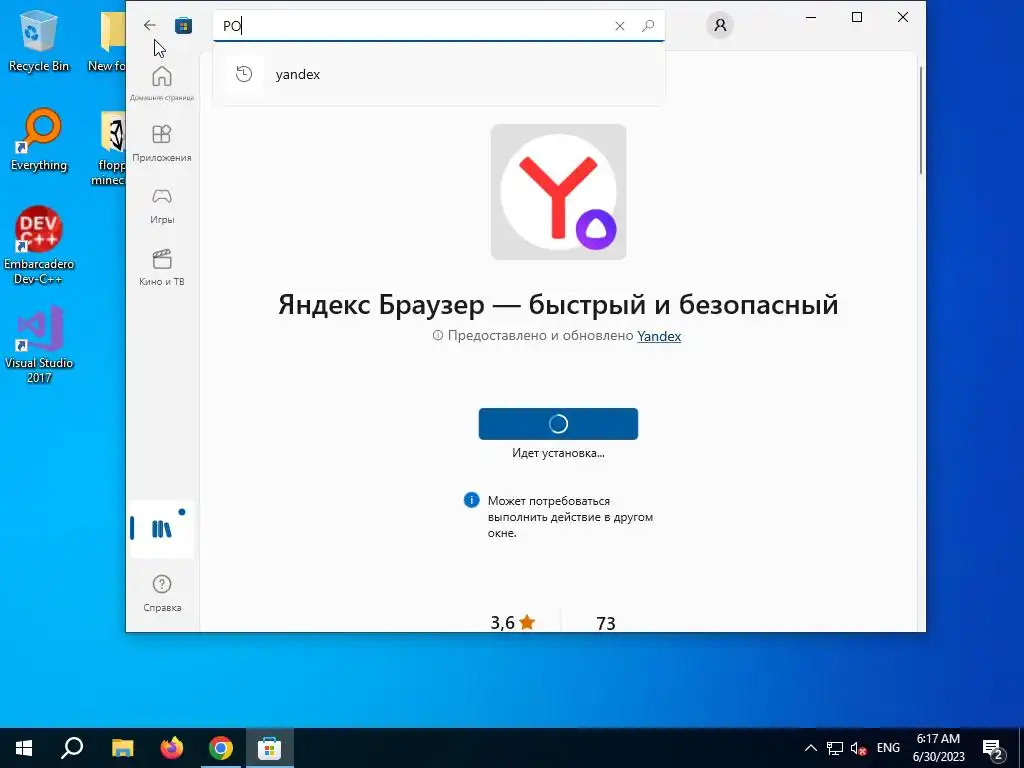Click the Яндекс Браузер app title

pyautogui.click(x=558, y=304)
